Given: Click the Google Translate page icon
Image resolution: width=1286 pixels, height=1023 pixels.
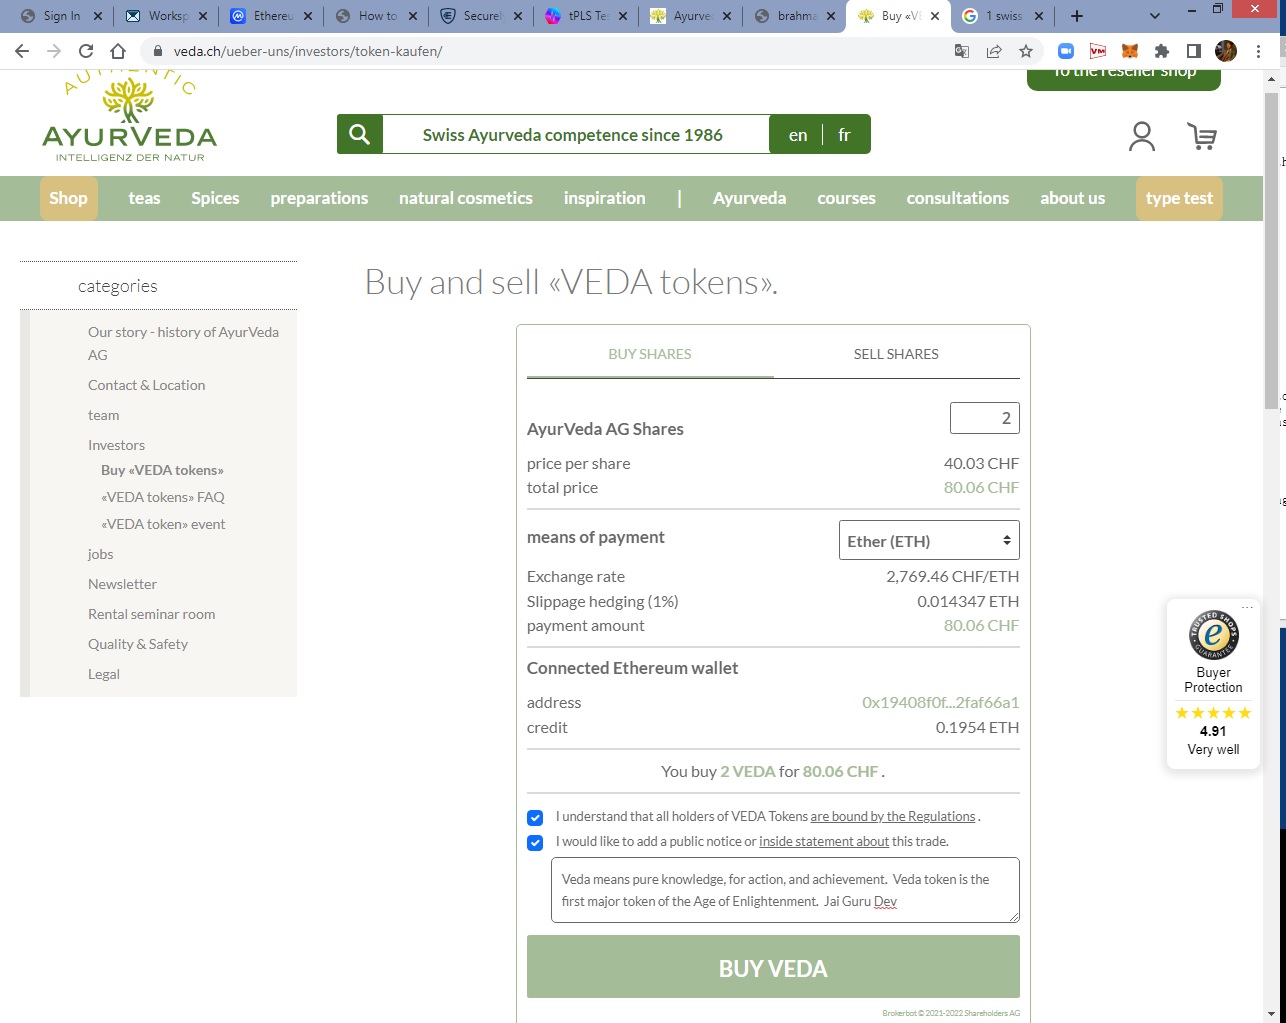Looking at the screenshot, I should 962,51.
